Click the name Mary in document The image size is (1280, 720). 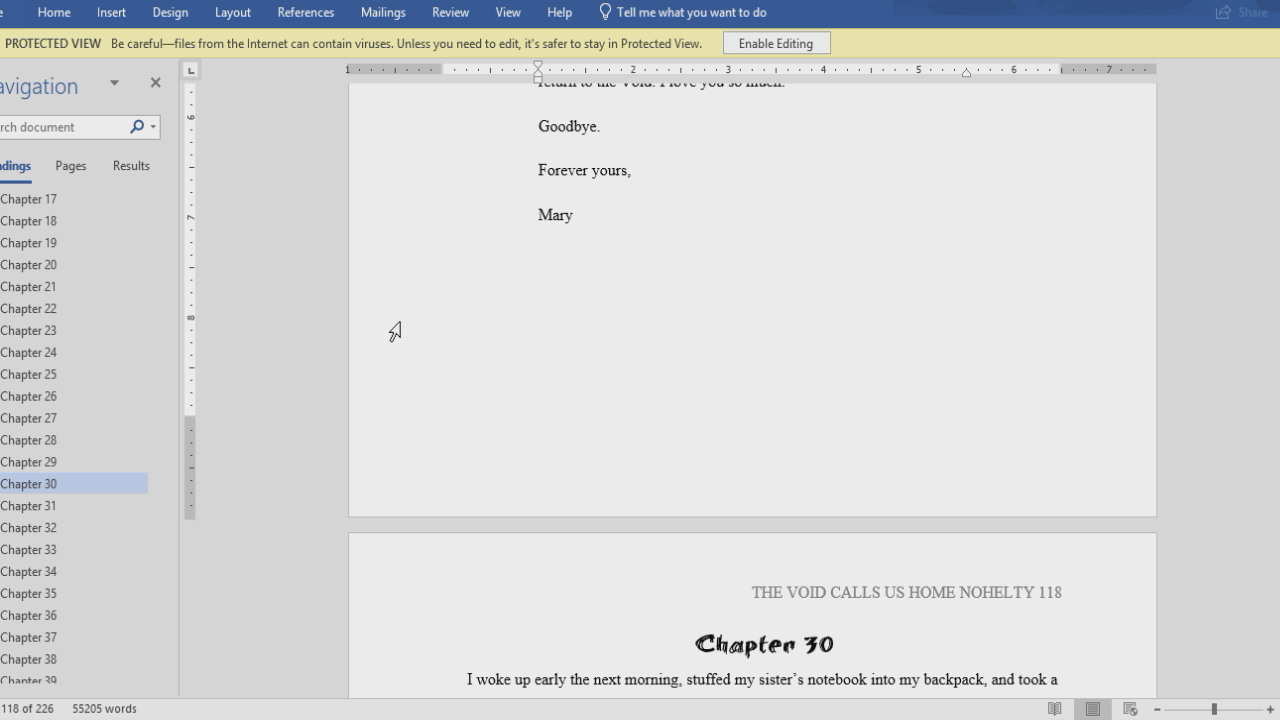click(555, 215)
